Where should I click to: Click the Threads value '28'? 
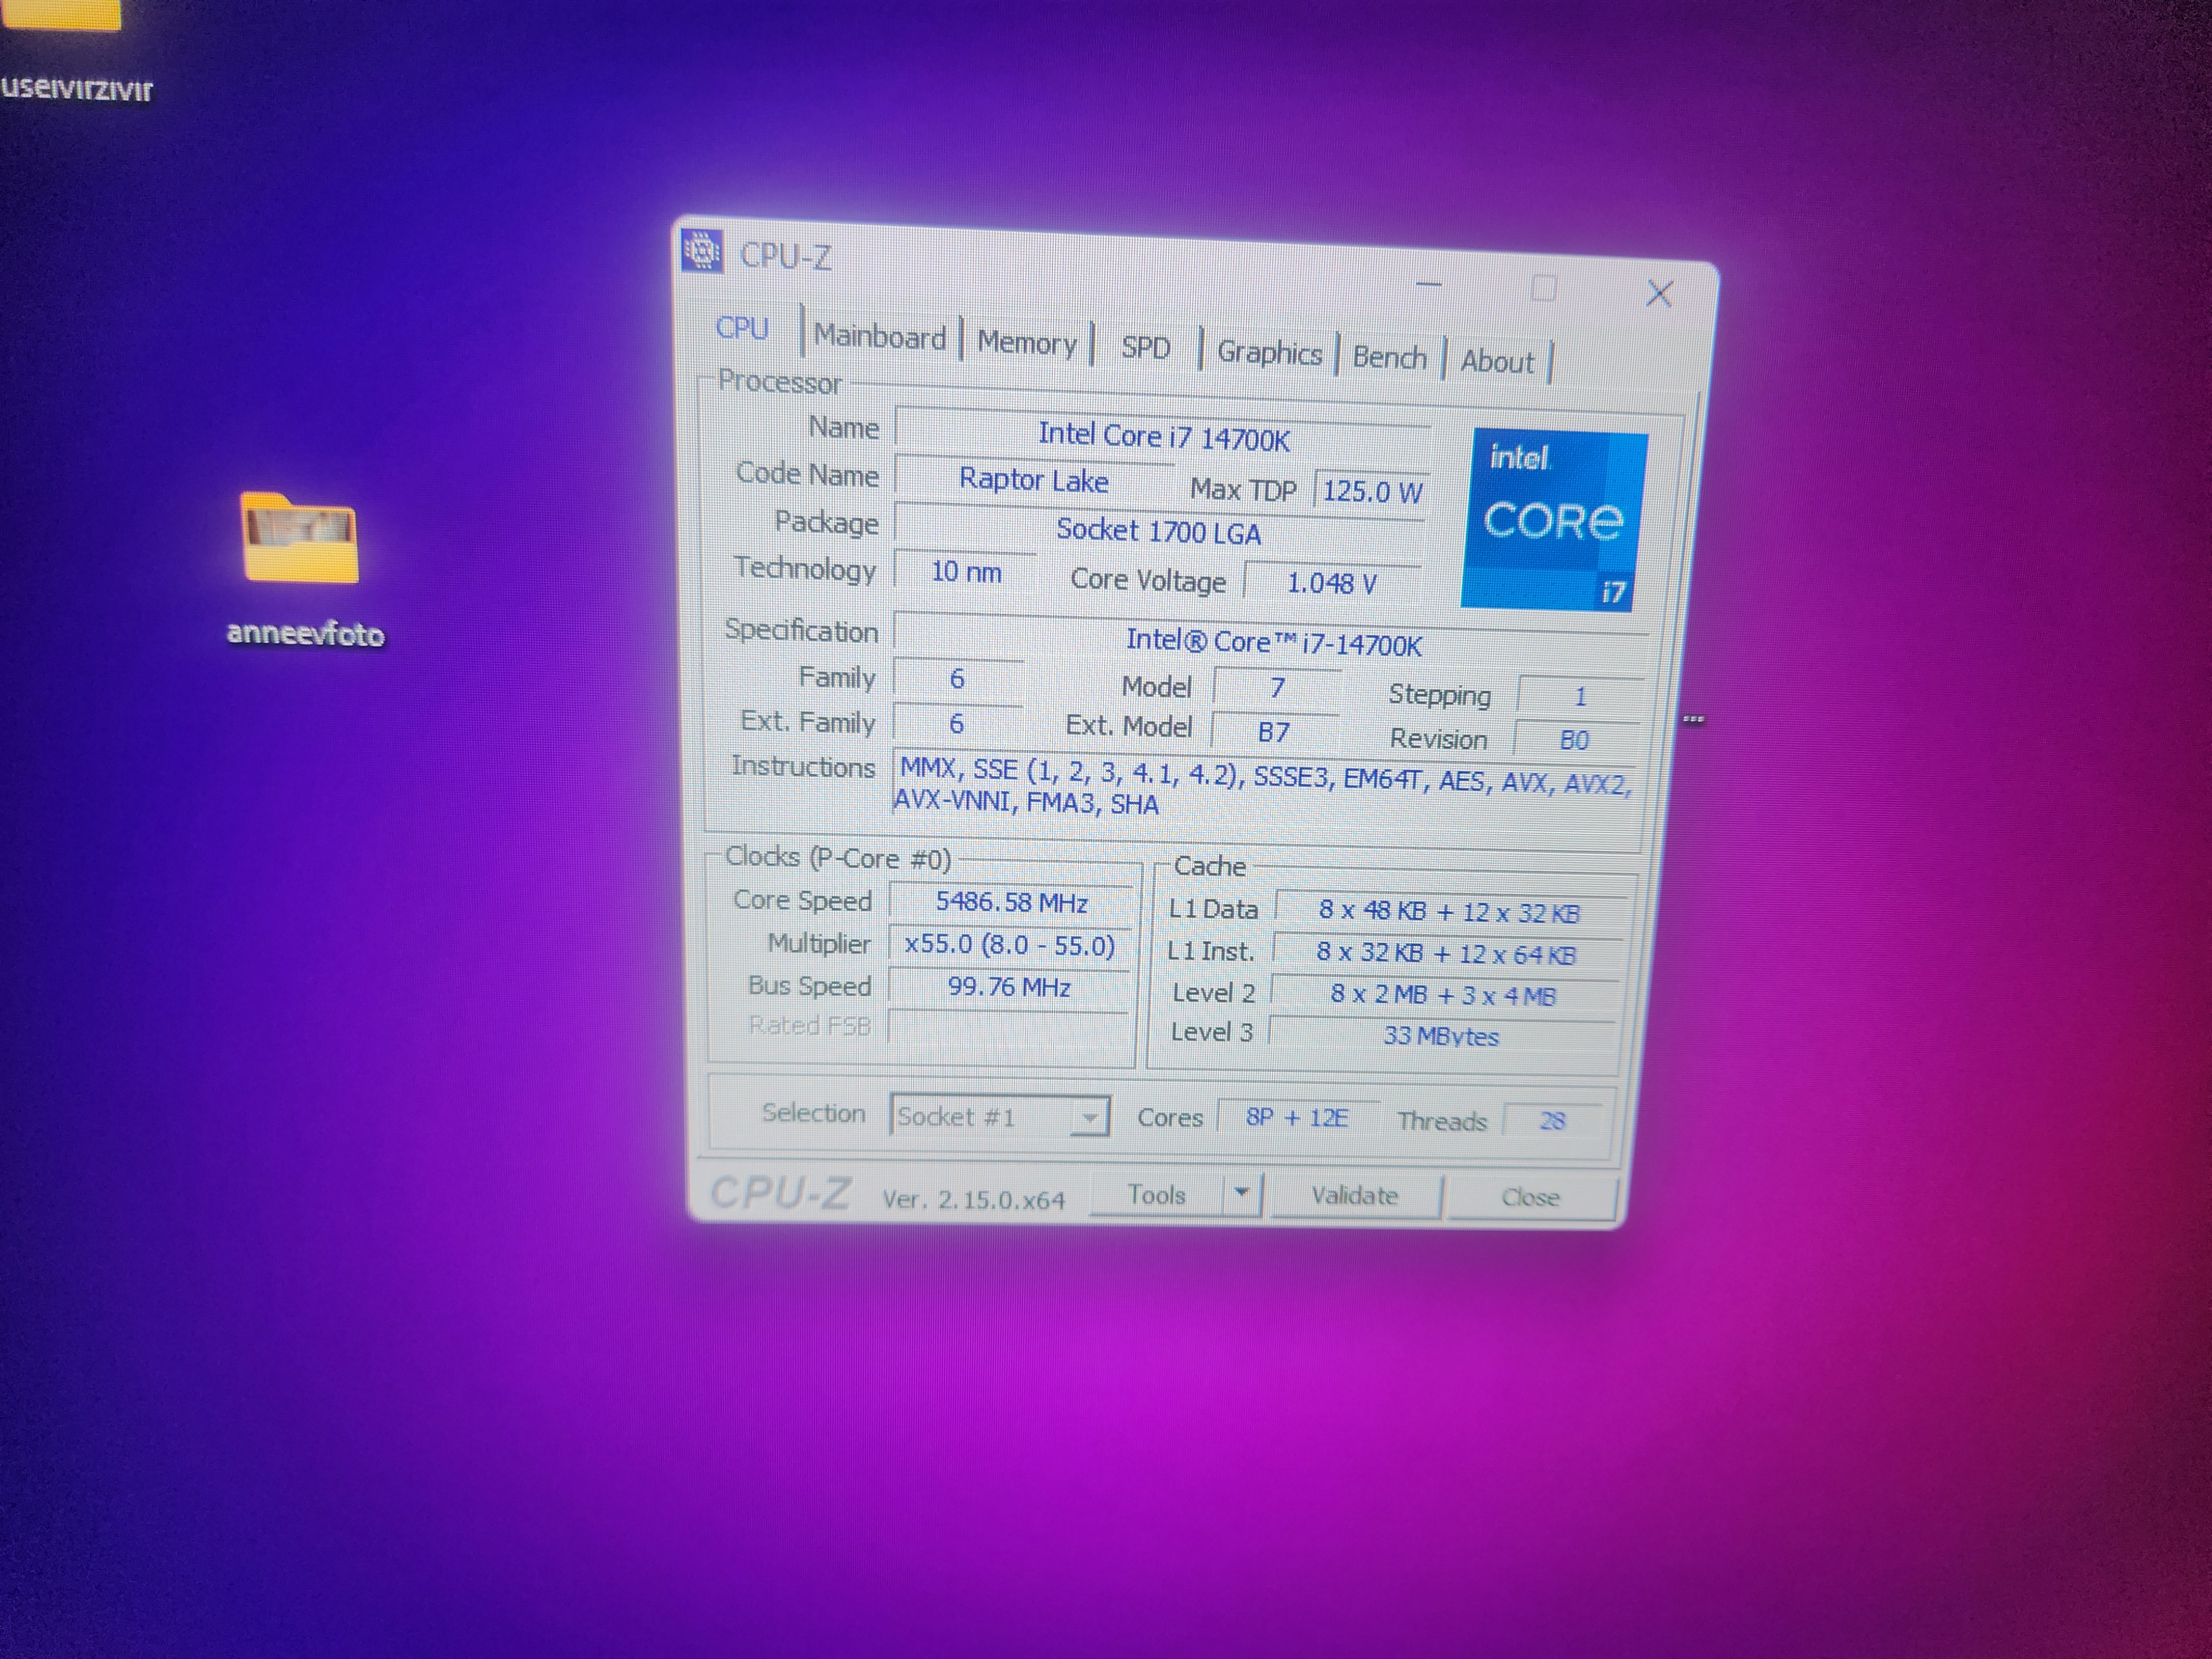coord(1552,1120)
